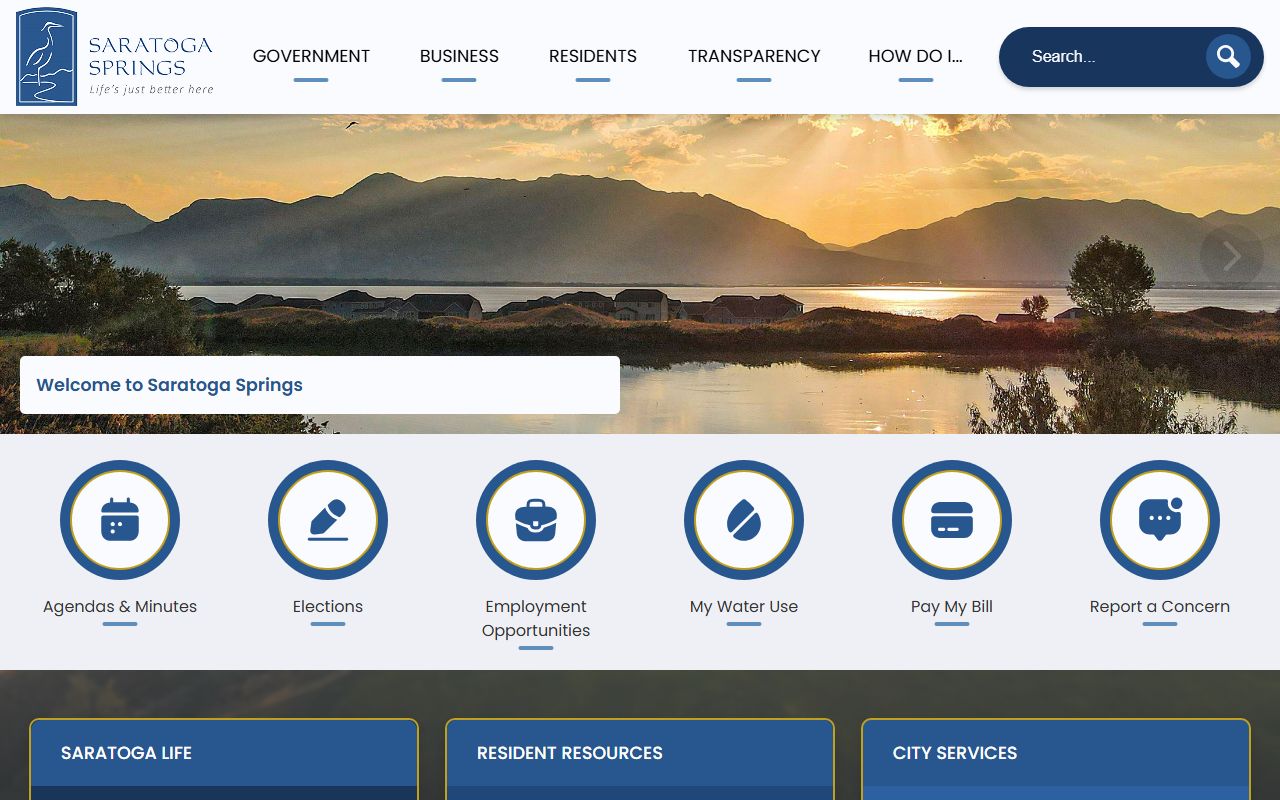Expand the Transparency navigation menu
The image size is (1280, 800).
click(x=754, y=57)
